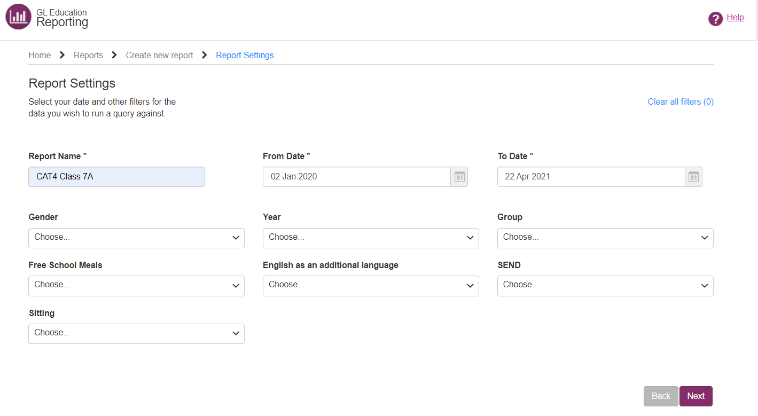Image resolution: width=758 pixels, height=416 pixels.
Task: Open the SEND dropdown
Action: 605,285
